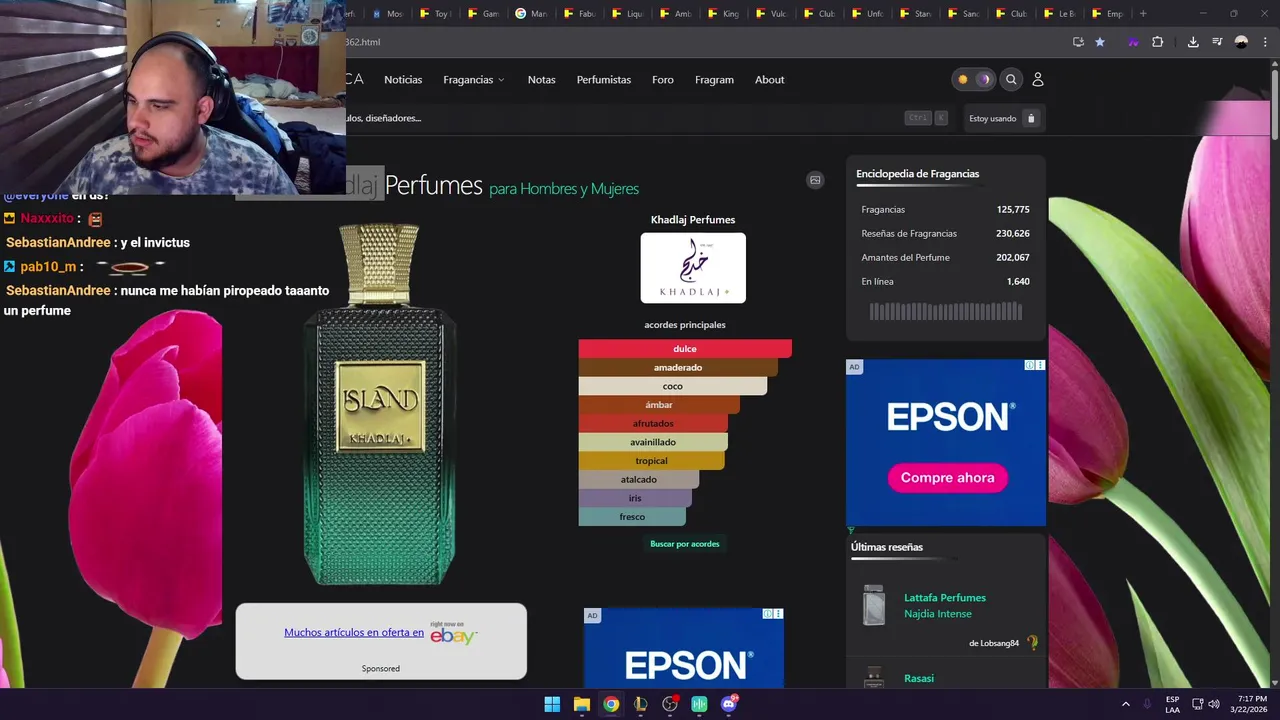Click the Khadlaj brand logo
This screenshot has width=1280, height=720.
[x=693, y=268]
